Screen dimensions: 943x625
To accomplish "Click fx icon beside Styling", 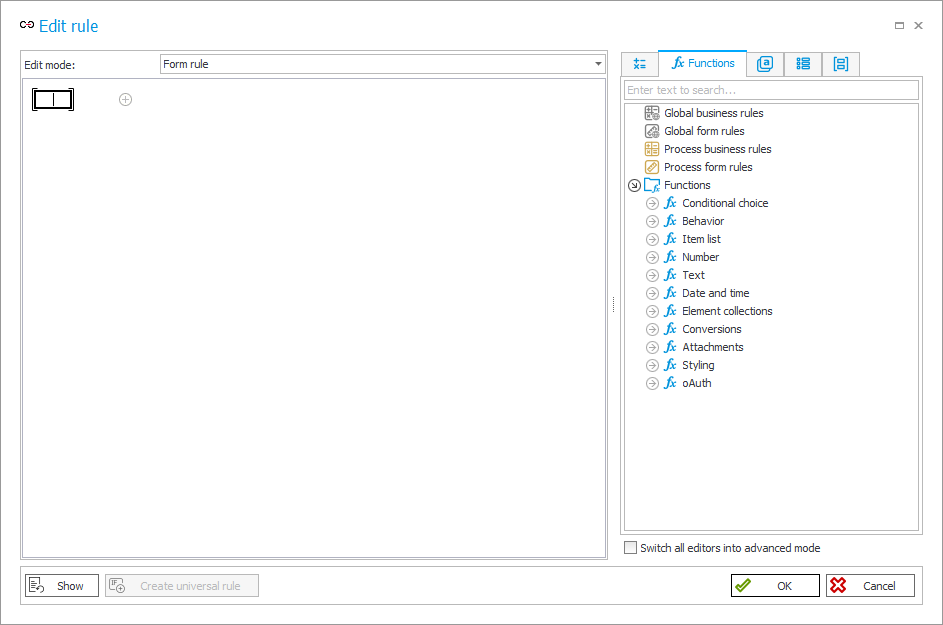I will (671, 366).
